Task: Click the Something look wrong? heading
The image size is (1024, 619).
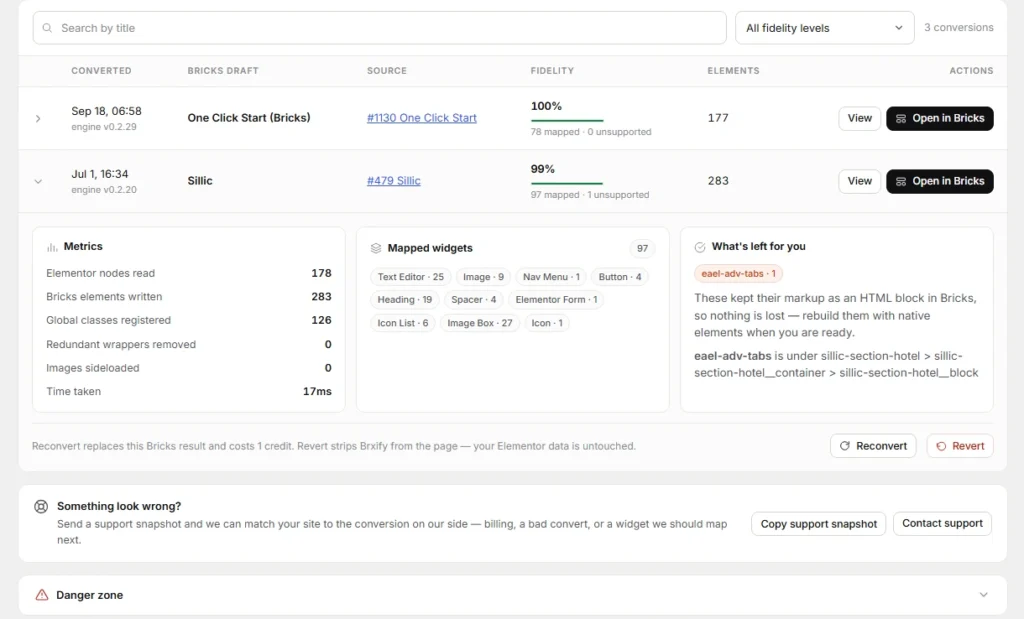Action: [x=119, y=506]
